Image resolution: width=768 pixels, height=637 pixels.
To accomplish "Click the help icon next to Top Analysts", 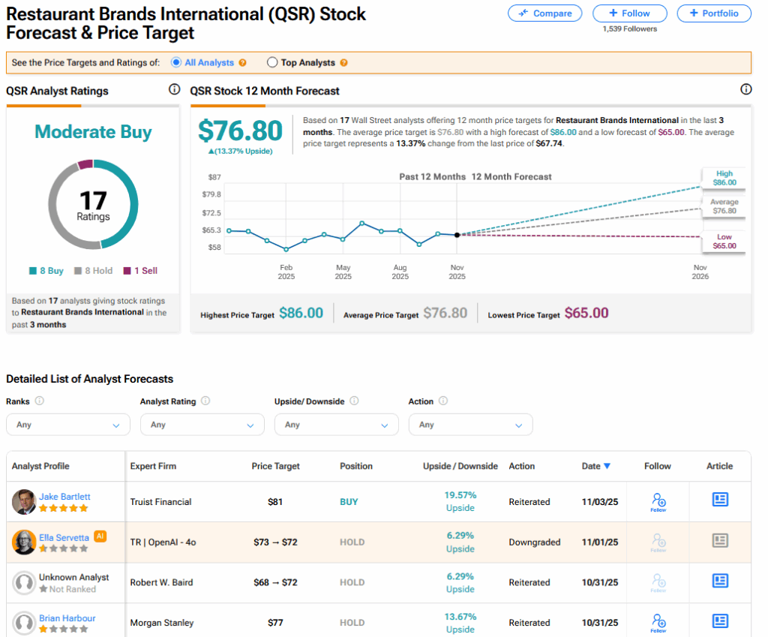I will point(344,63).
